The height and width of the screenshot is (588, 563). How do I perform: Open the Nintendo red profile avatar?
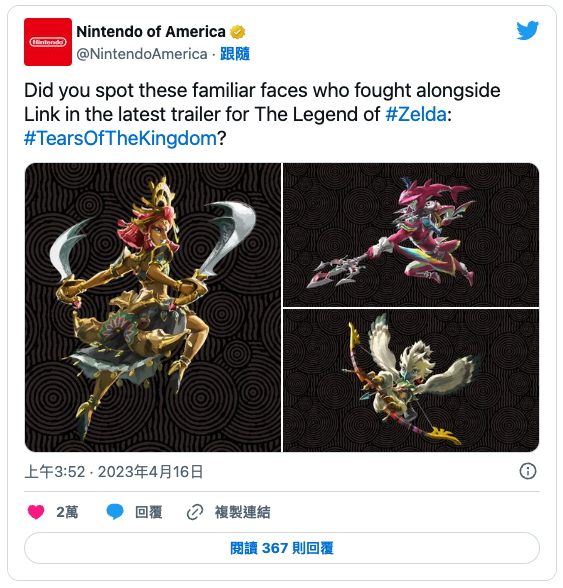click(x=48, y=42)
